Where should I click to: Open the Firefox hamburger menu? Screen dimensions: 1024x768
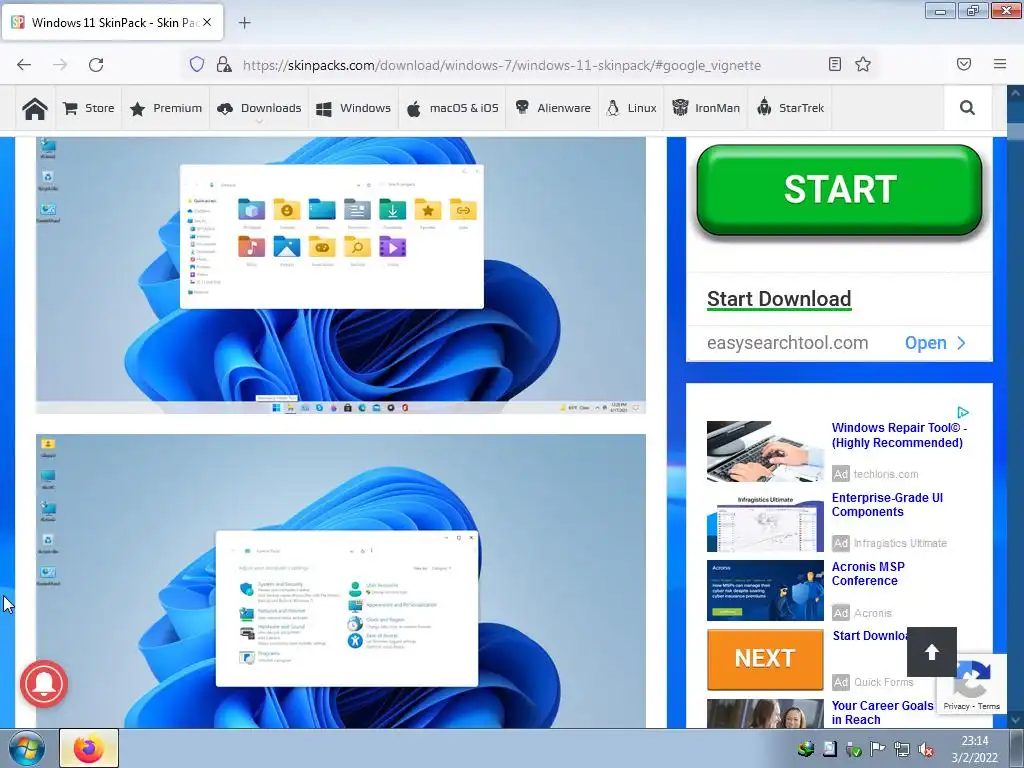(1000, 64)
